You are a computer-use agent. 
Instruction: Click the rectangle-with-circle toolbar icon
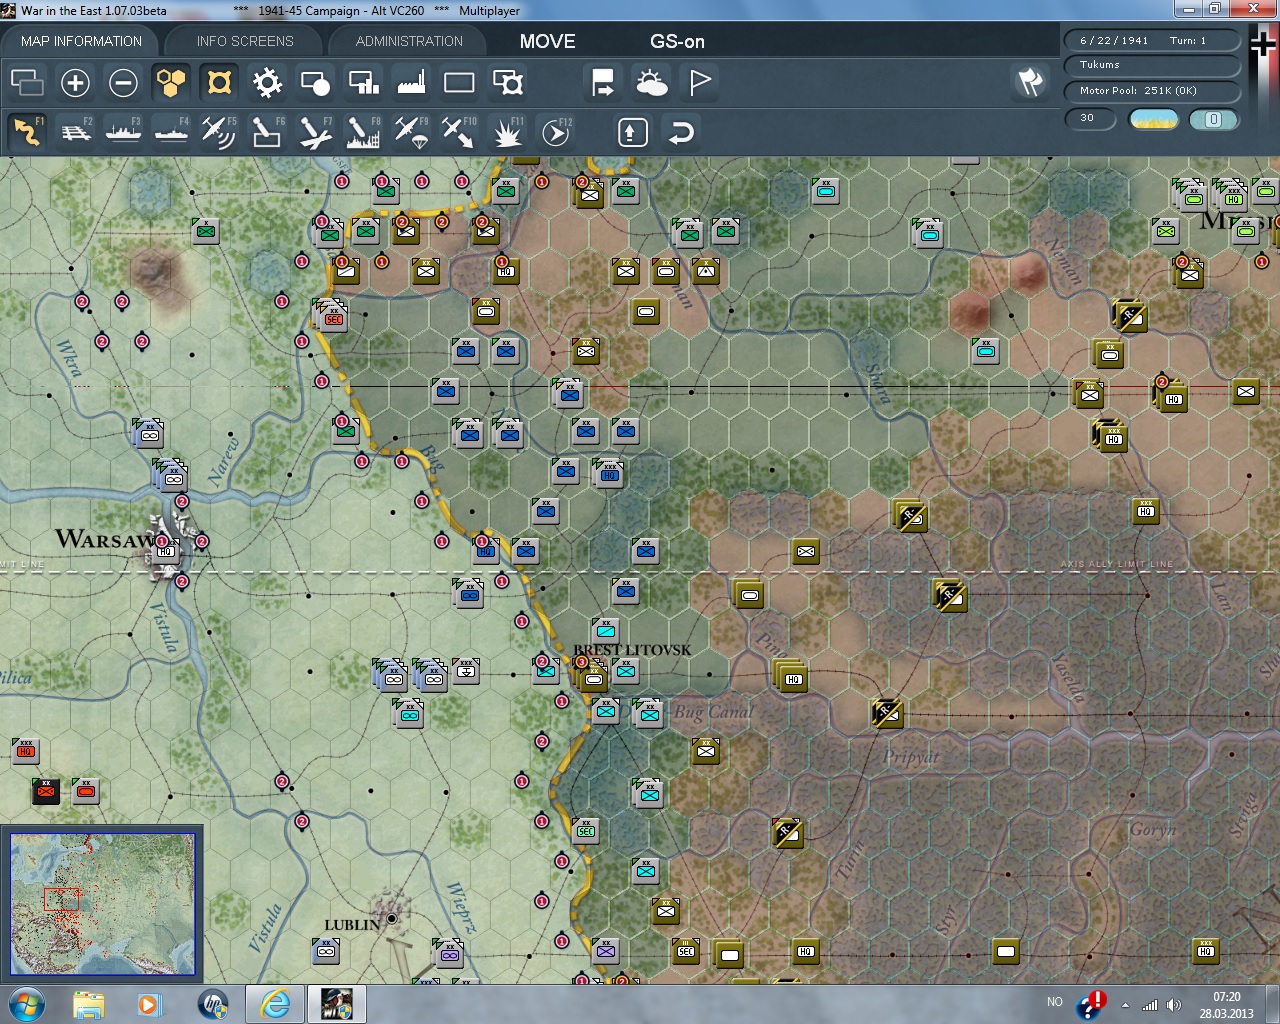(315, 82)
